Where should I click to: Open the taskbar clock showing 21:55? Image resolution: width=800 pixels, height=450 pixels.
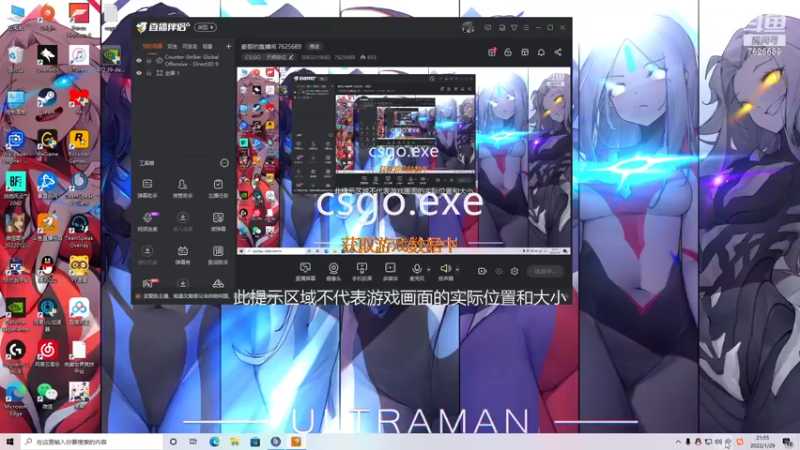click(x=763, y=441)
